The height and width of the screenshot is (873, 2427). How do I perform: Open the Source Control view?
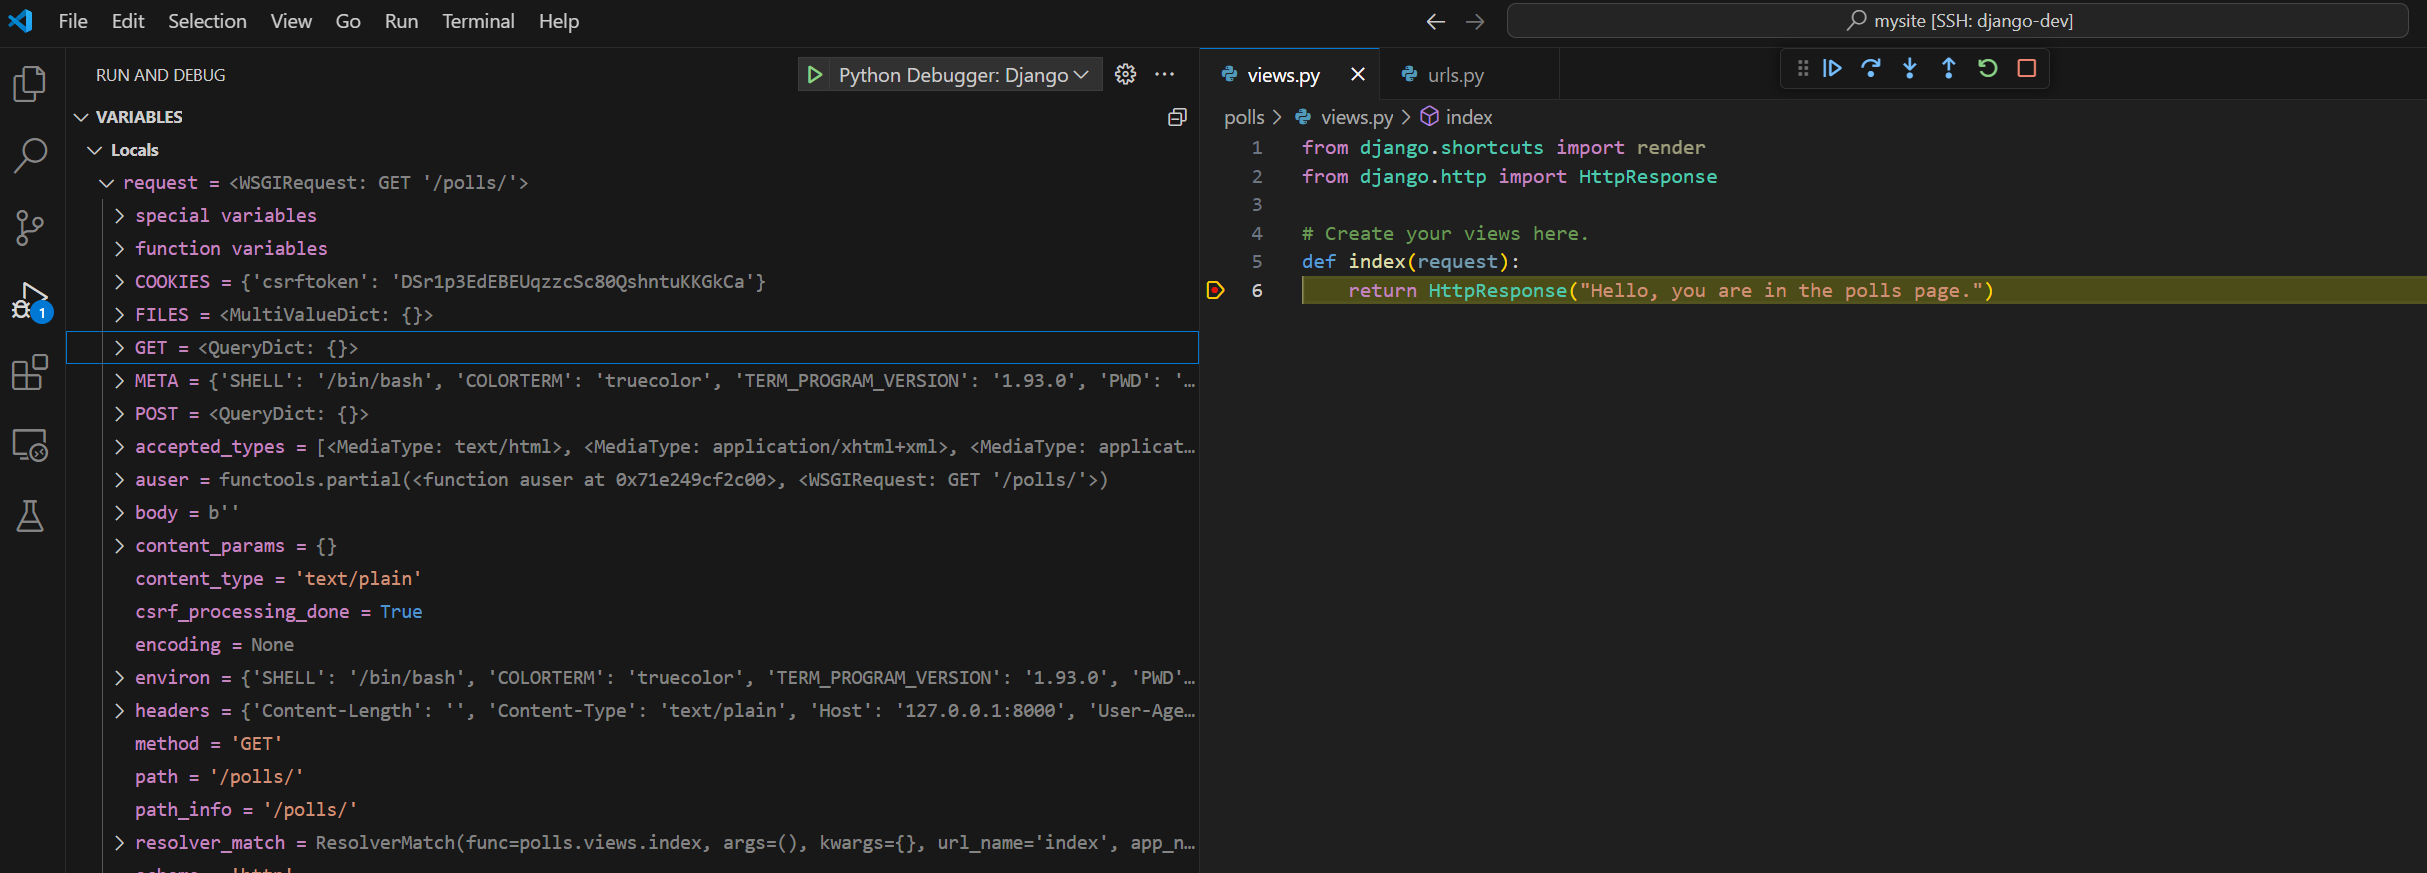30,228
